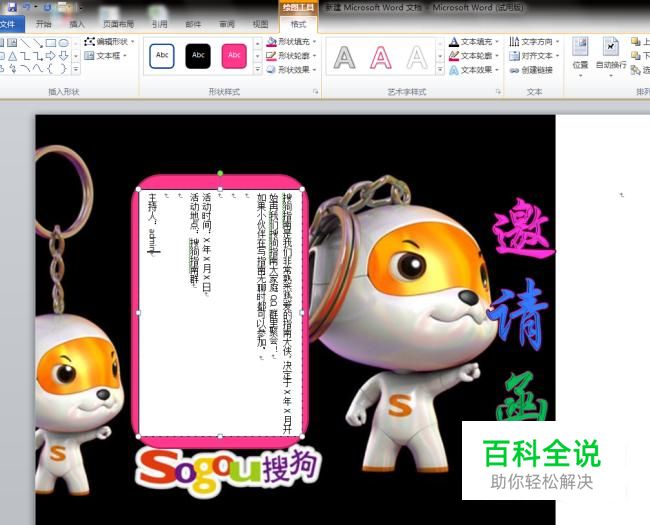This screenshot has height=525, width=650.
Task: Click the 形状效果 icon
Action: point(272,69)
